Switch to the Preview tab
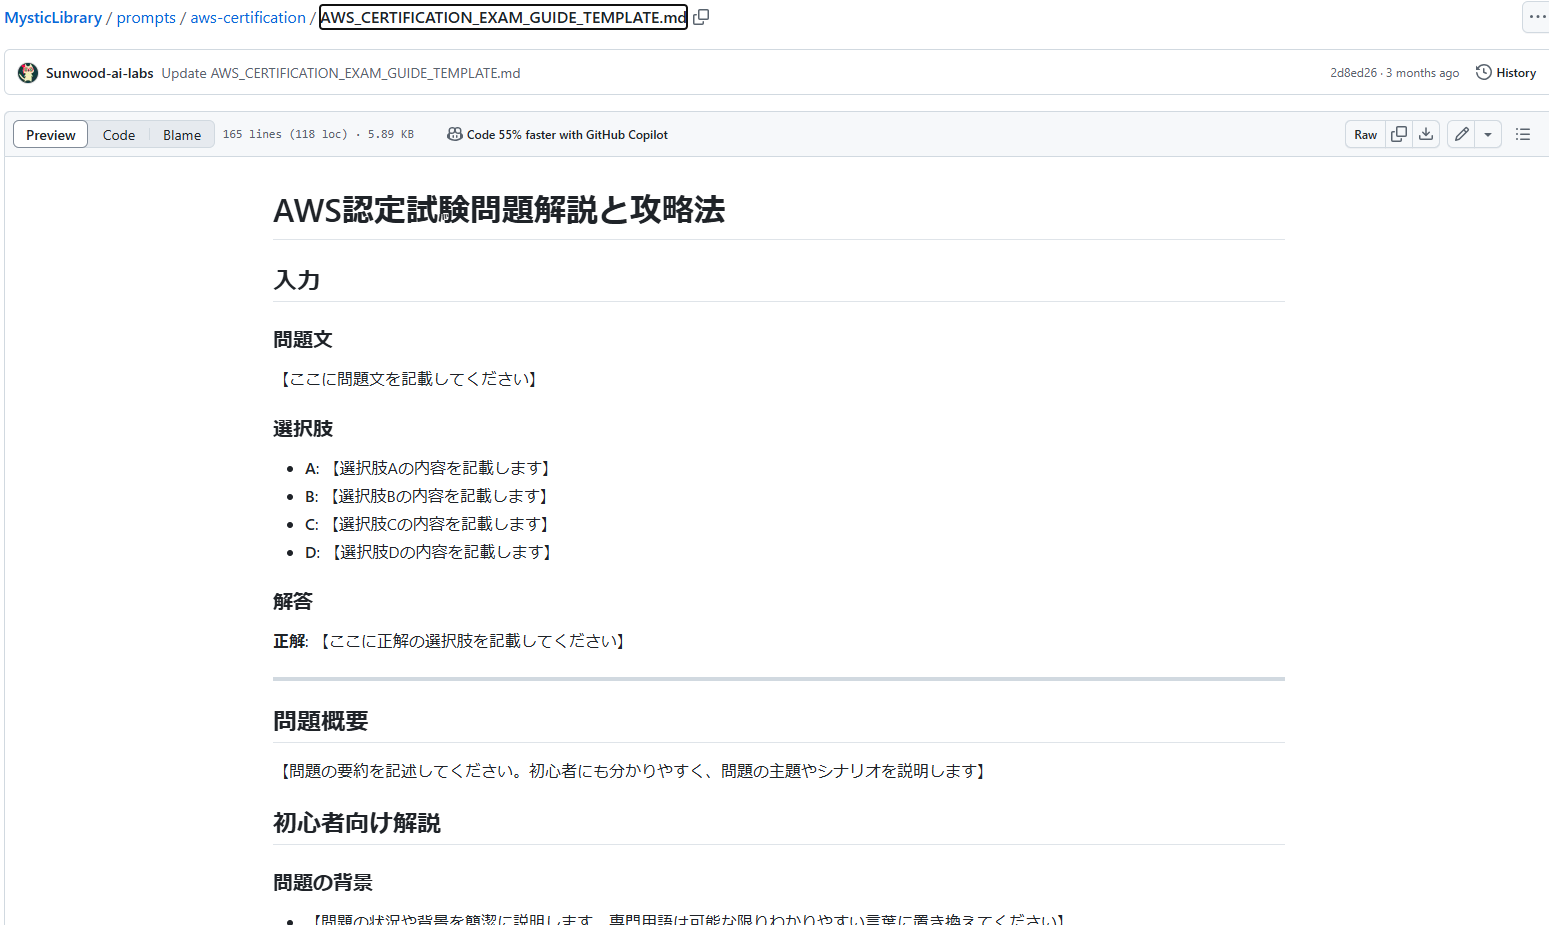This screenshot has height=925, width=1549. [x=51, y=135]
